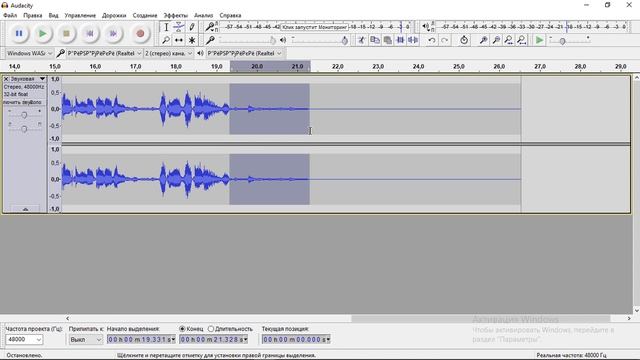
Task: Open the Windows WASAPI audio host dropdown
Action: (30, 53)
